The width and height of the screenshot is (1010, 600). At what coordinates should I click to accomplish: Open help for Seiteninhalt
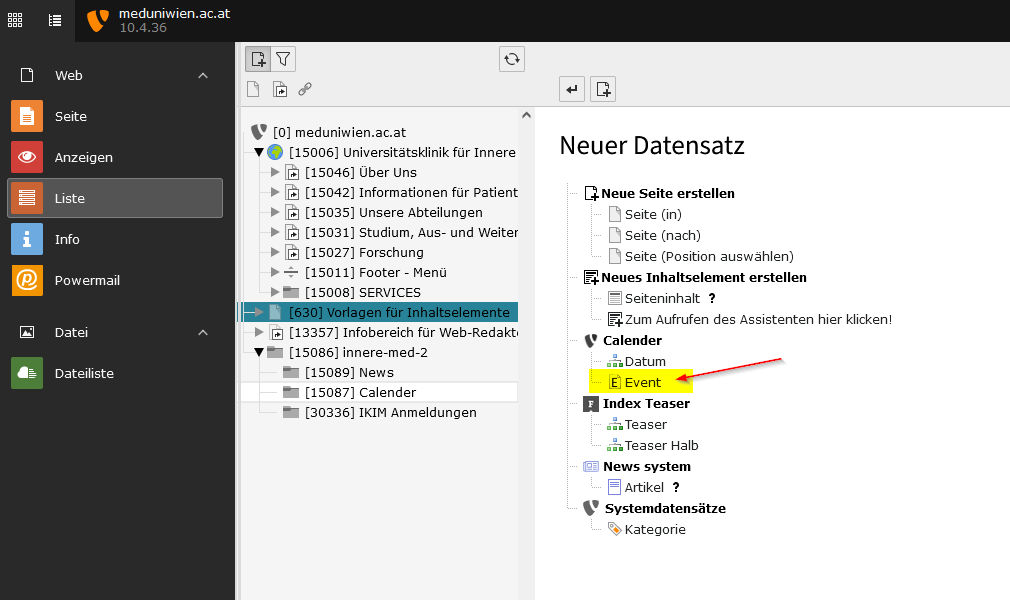712,298
